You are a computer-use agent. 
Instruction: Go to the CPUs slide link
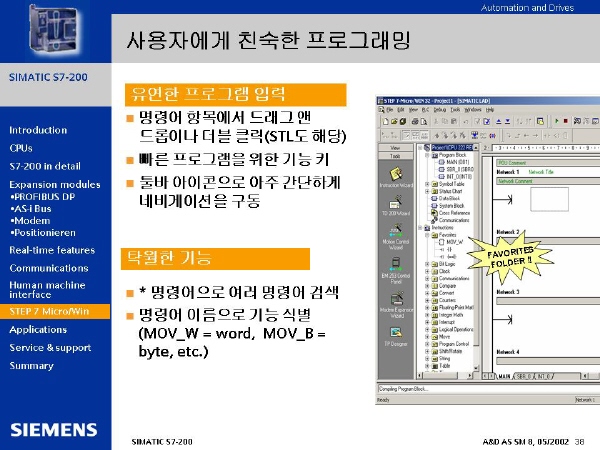pos(21,148)
